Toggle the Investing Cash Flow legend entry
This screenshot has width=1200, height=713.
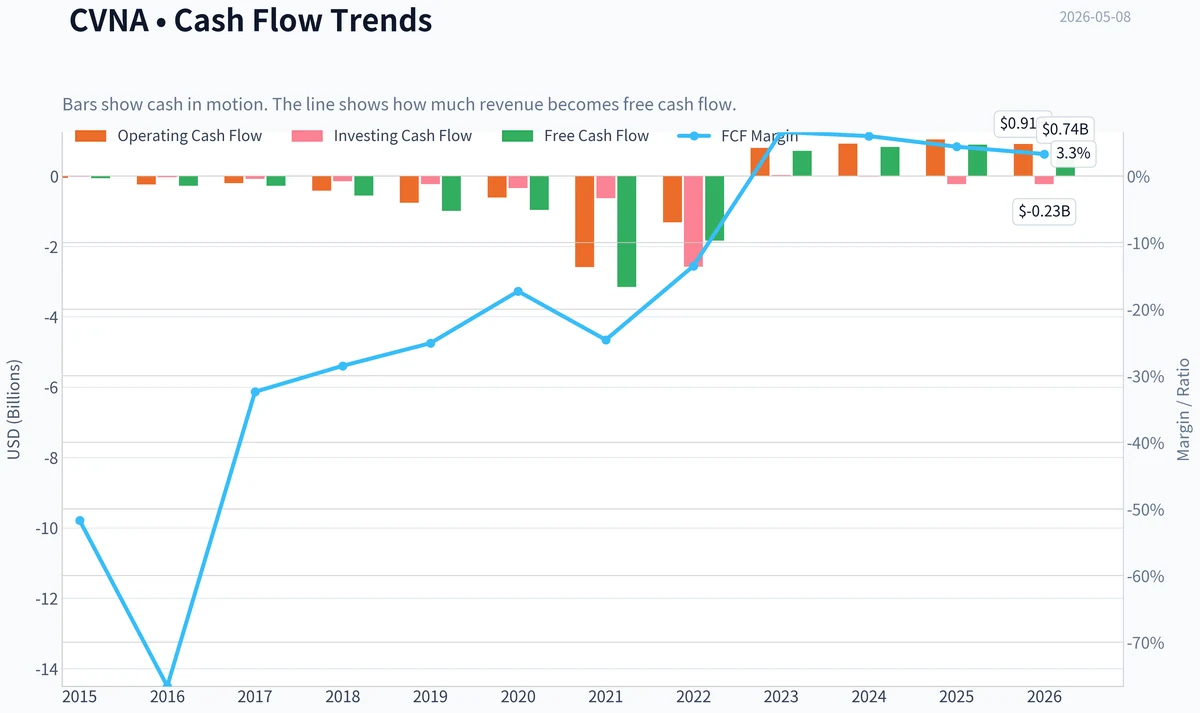pos(381,136)
